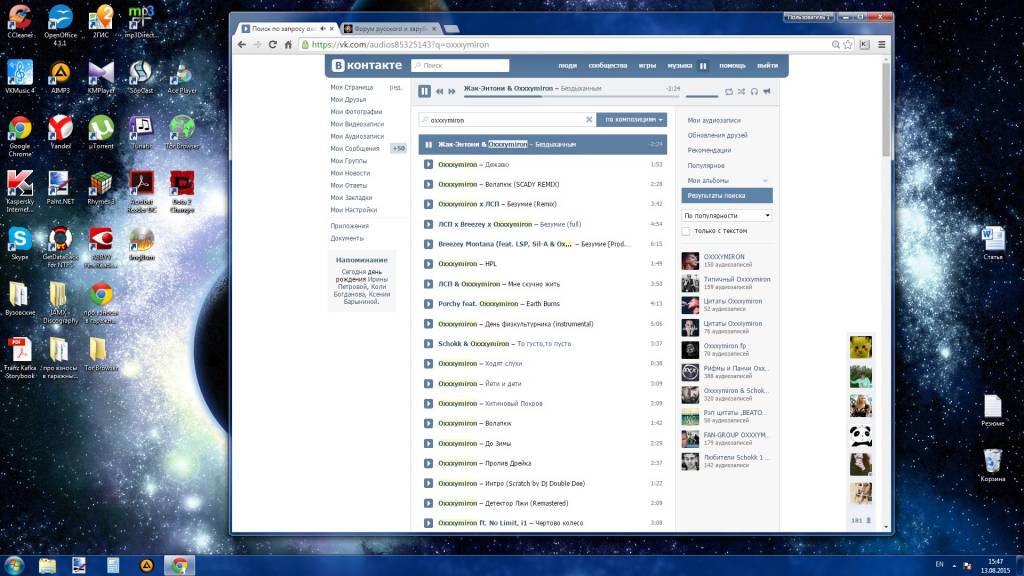Play the track Oxxxymiron – До Зимы
Screen dimensions: 1024x576
click(428, 443)
